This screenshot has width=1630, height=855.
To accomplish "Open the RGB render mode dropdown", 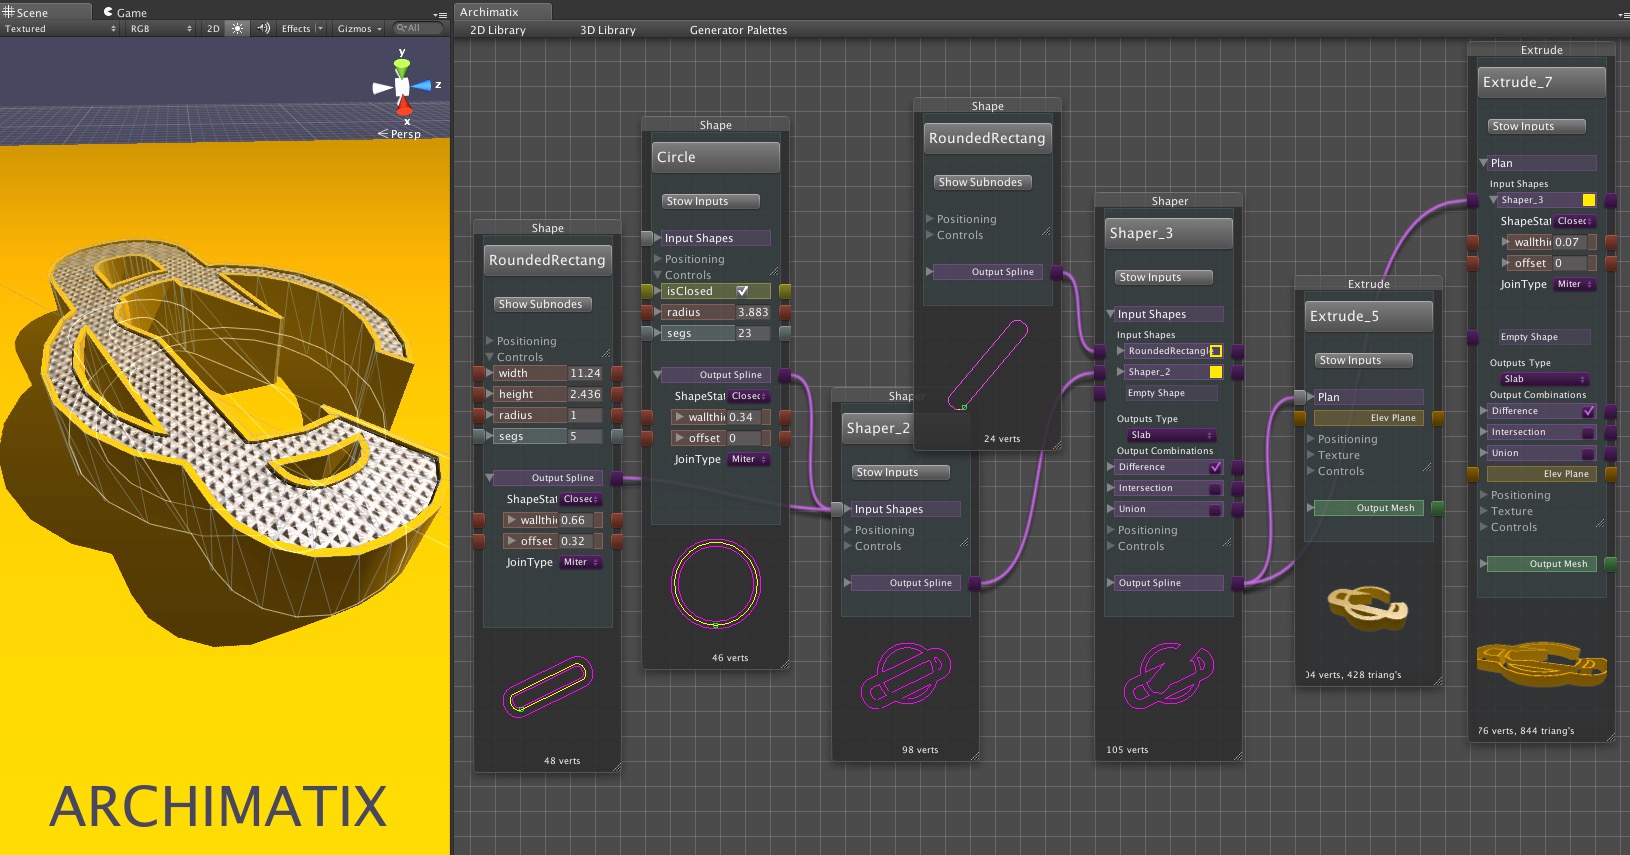I will click(161, 29).
